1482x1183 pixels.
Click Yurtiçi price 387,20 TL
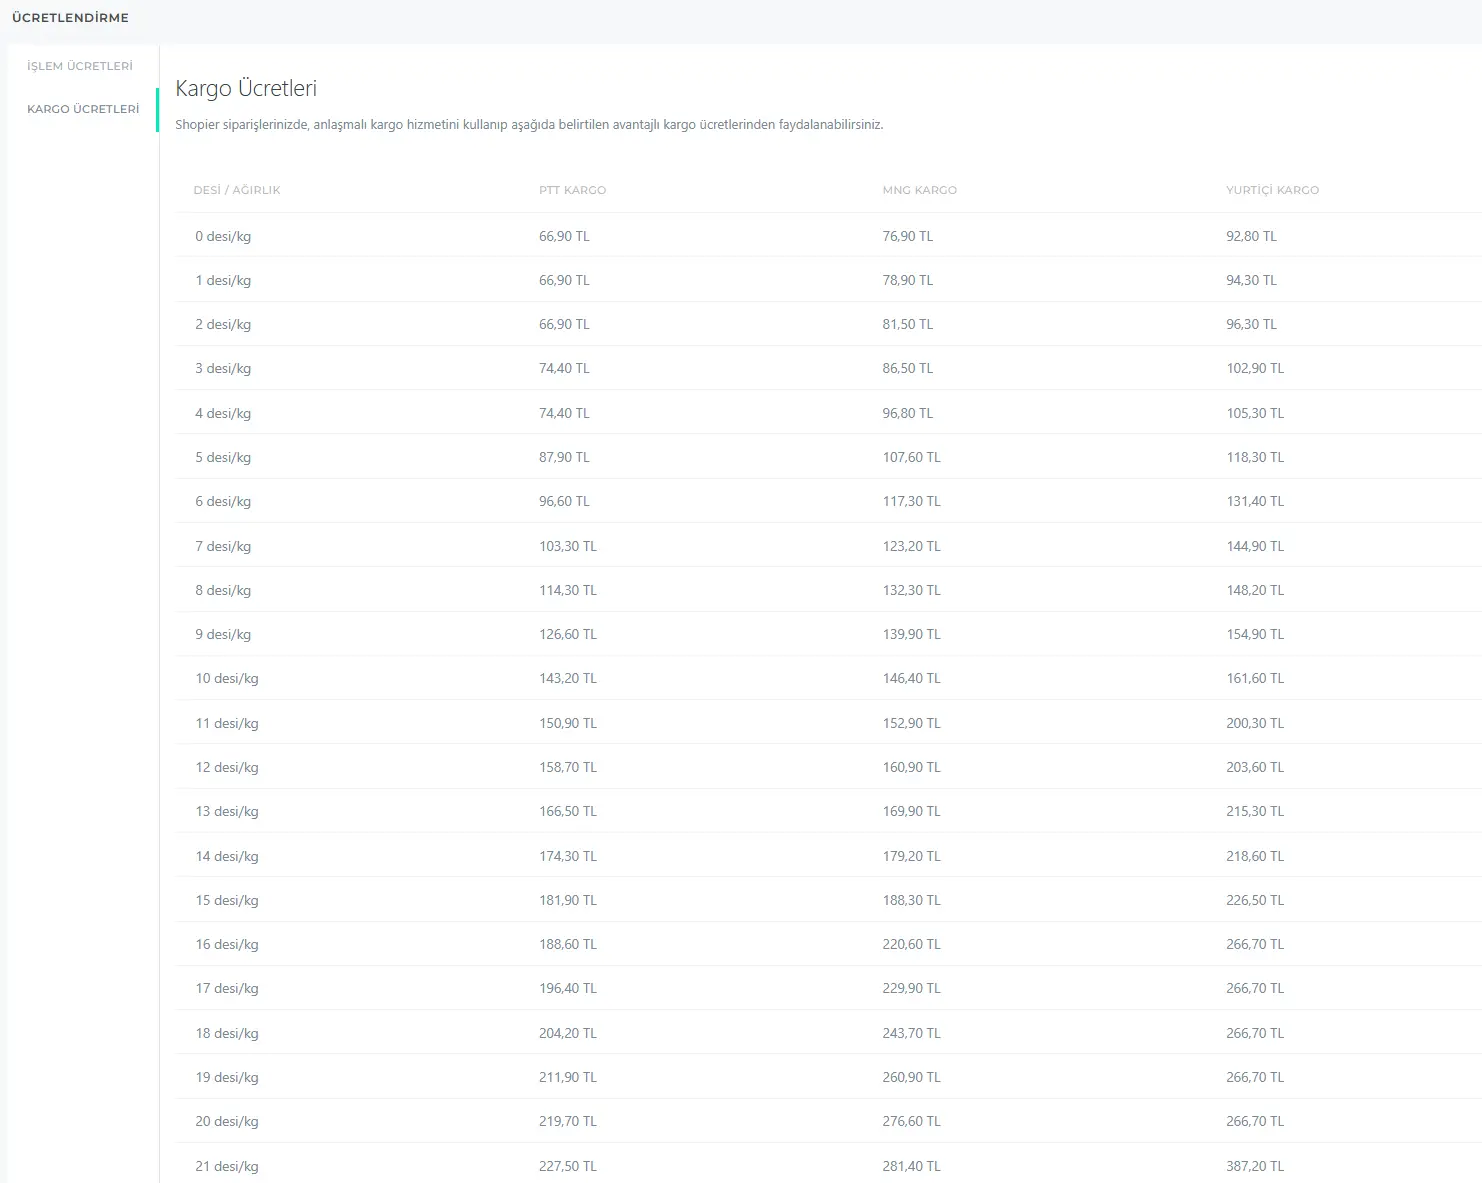click(x=1255, y=1167)
